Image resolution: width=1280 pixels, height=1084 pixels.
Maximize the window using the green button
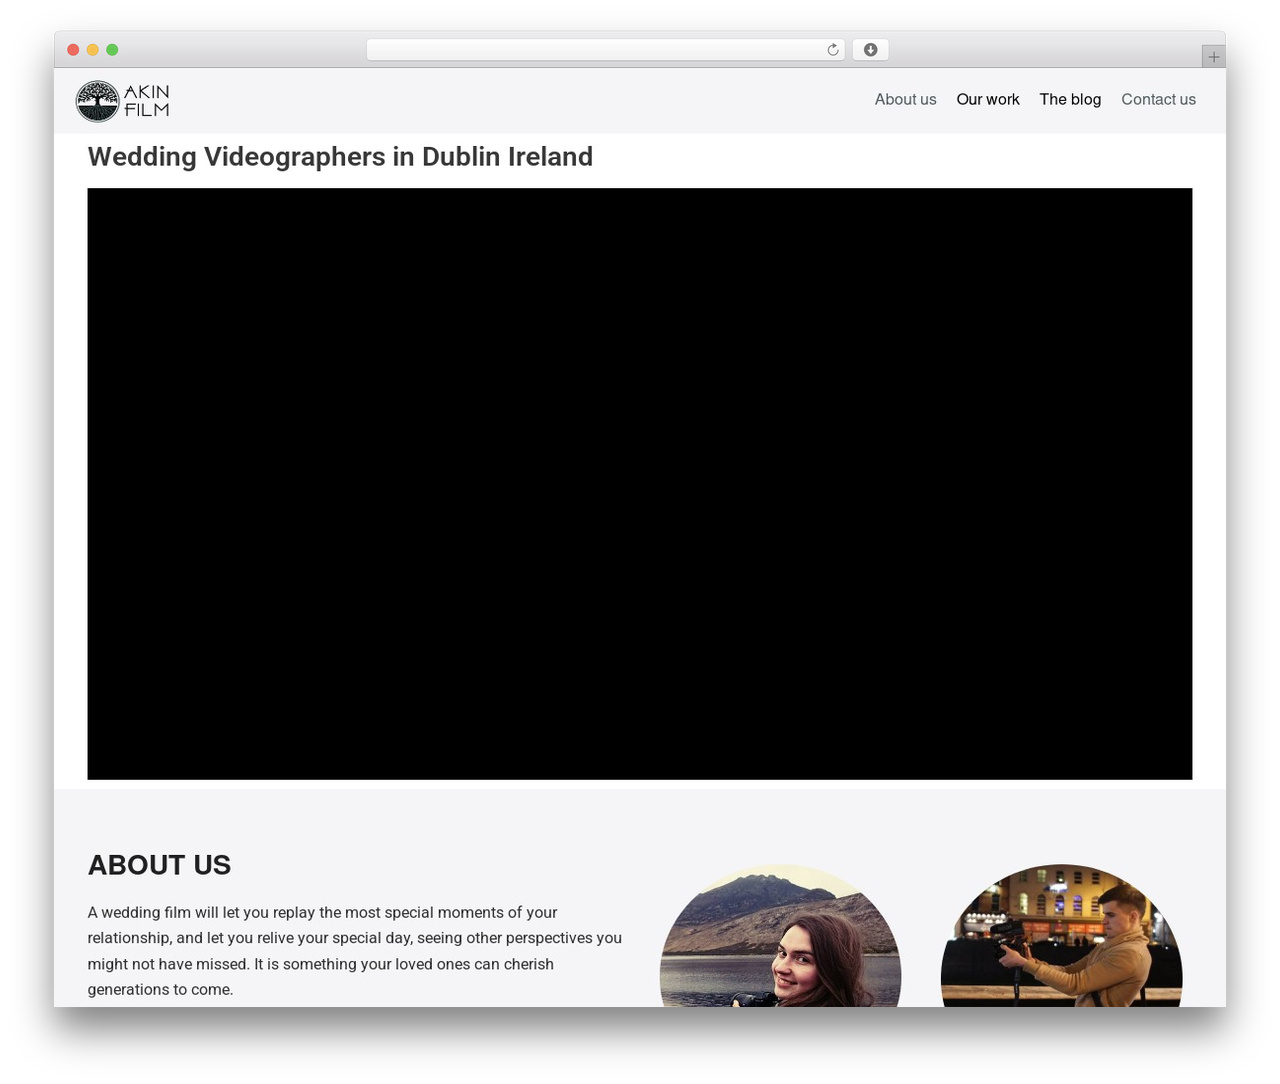tap(112, 50)
